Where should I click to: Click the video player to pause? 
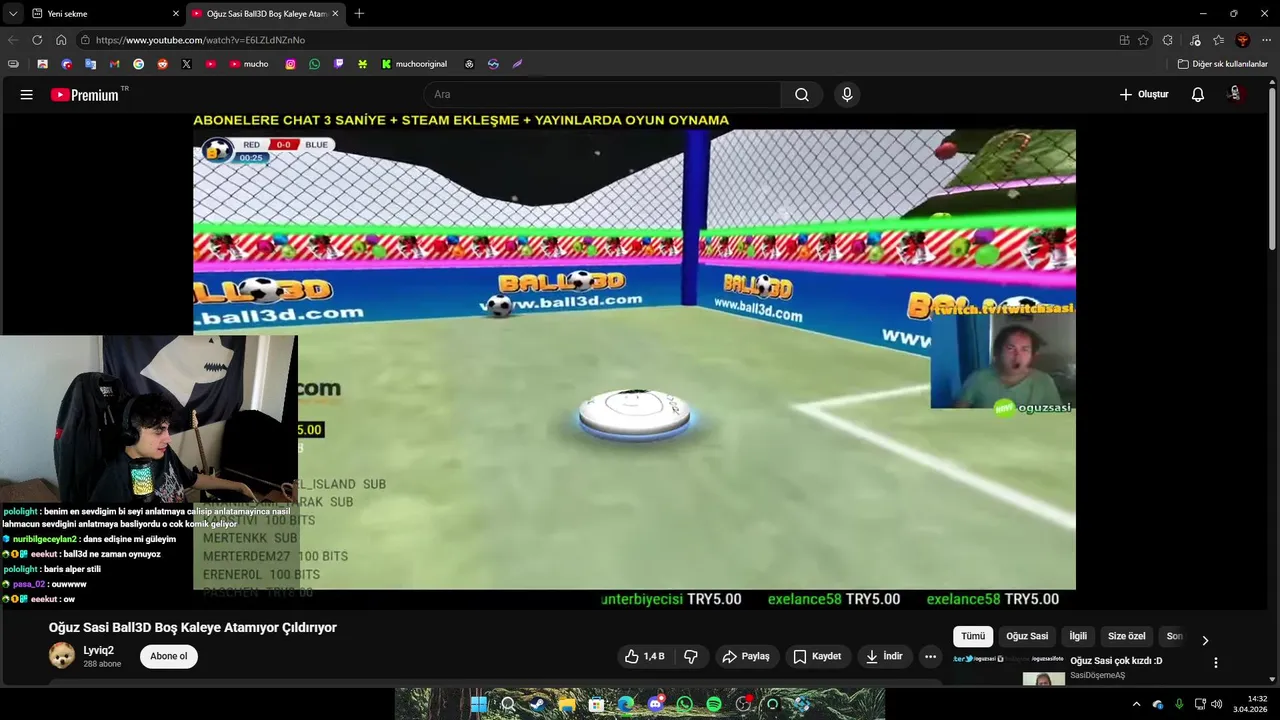[634, 360]
